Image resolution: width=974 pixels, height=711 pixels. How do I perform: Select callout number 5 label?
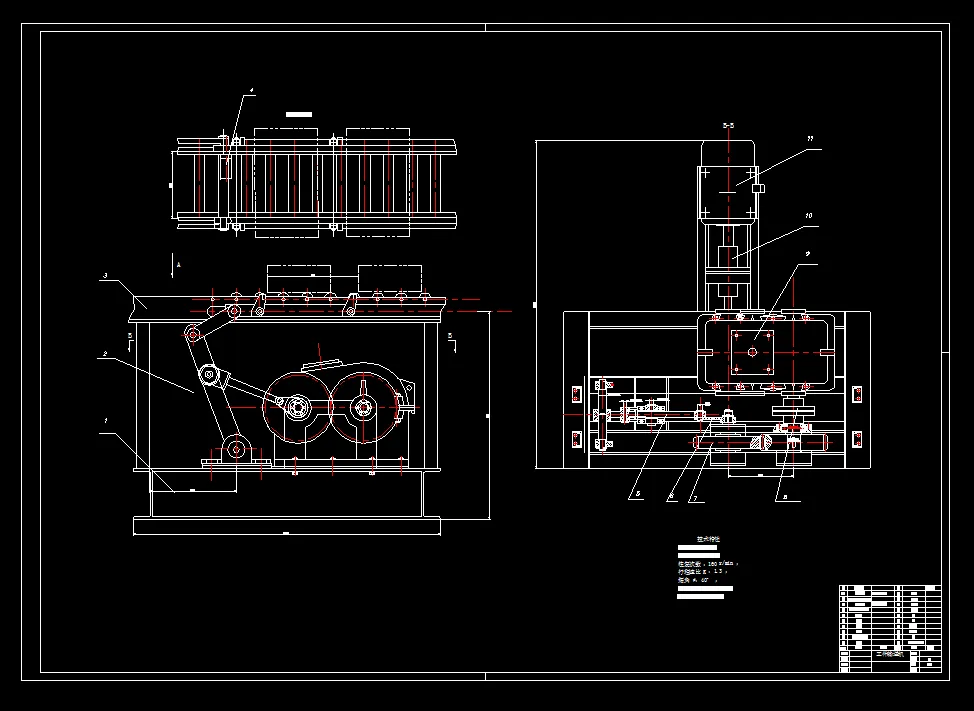(x=638, y=496)
